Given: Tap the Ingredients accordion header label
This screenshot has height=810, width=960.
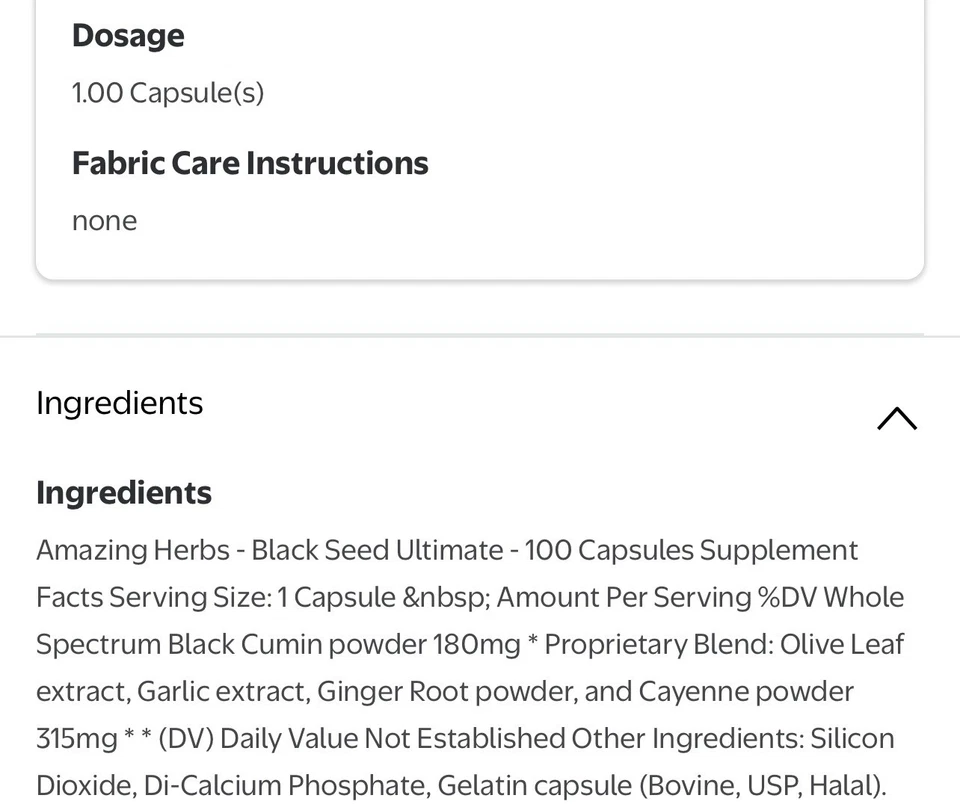Looking at the screenshot, I should point(119,403).
